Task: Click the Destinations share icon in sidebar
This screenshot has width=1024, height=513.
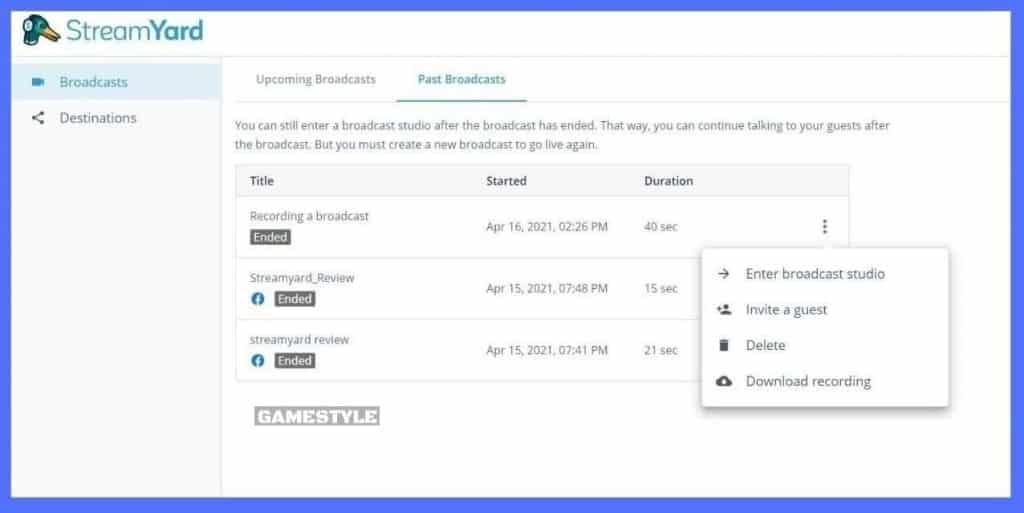Action: pos(38,118)
